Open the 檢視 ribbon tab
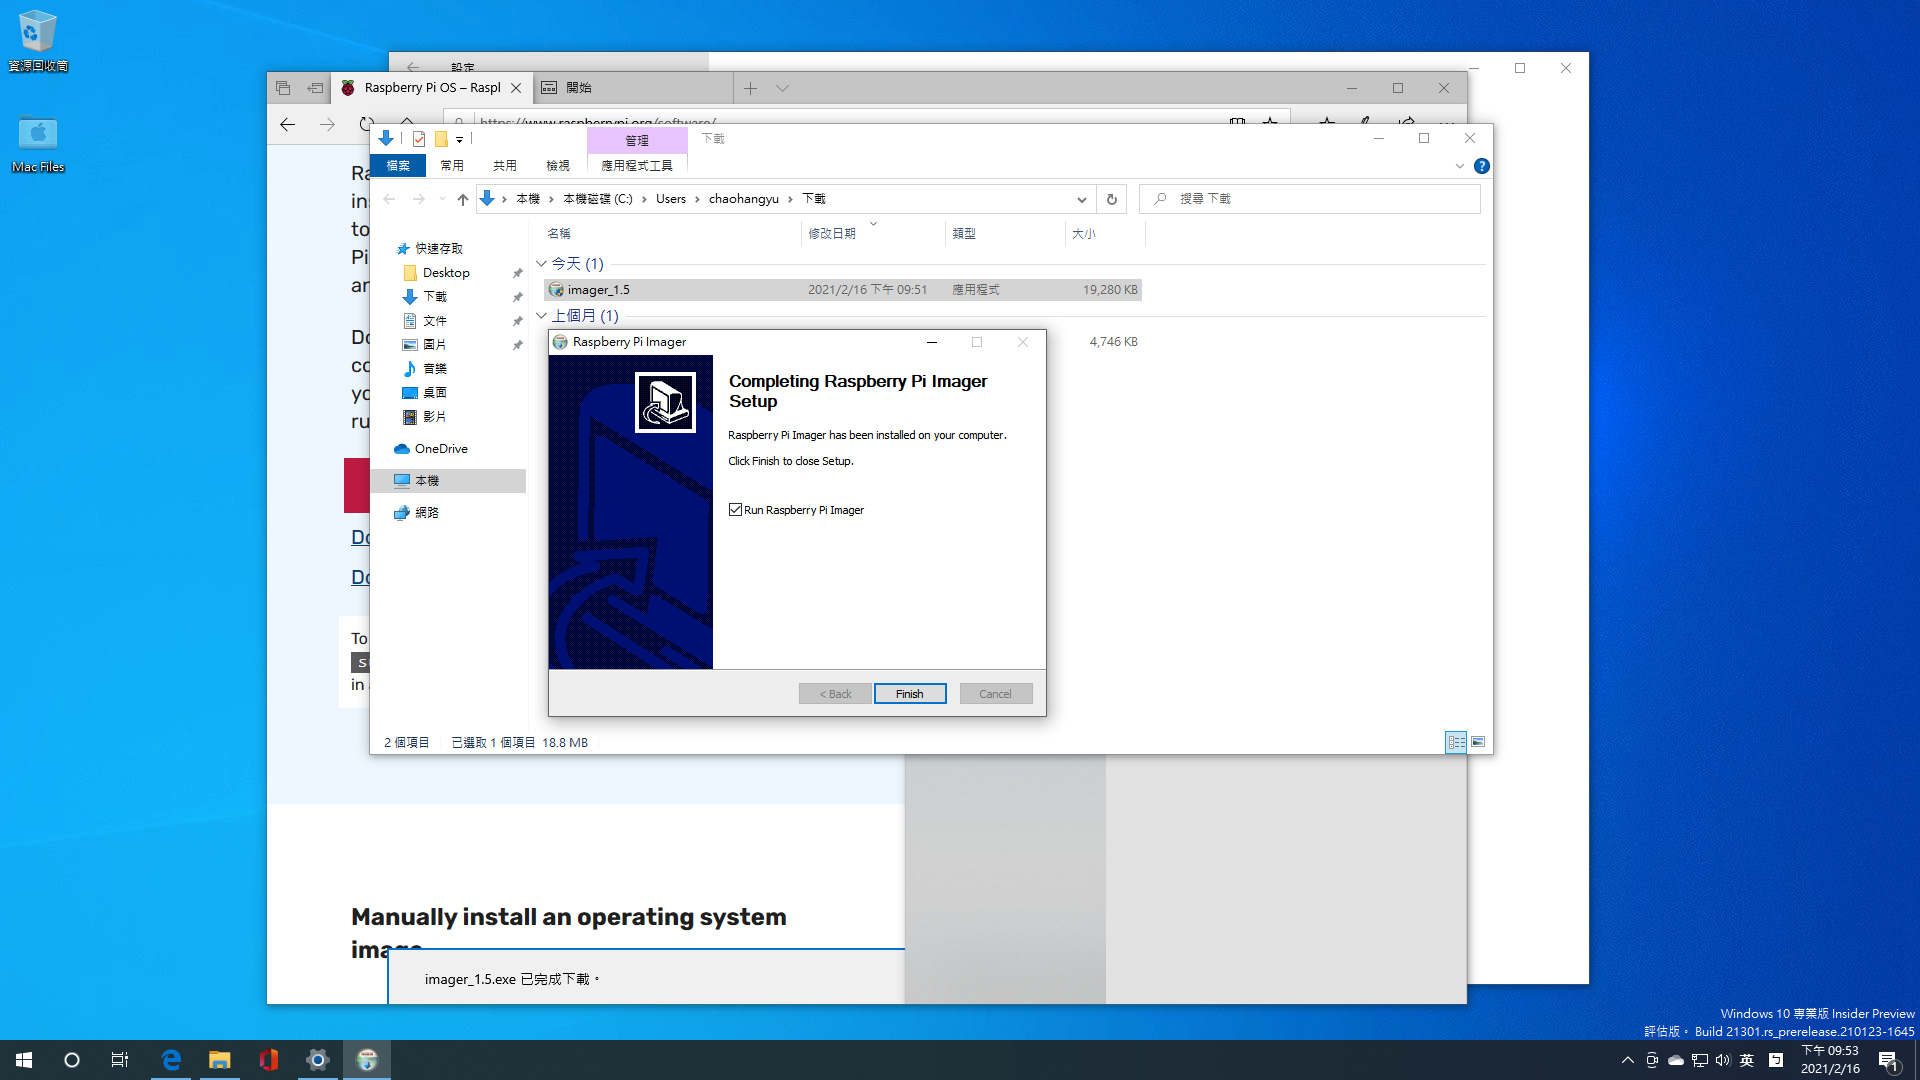The height and width of the screenshot is (1080, 1920). pyautogui.click(x=557, y=166)
